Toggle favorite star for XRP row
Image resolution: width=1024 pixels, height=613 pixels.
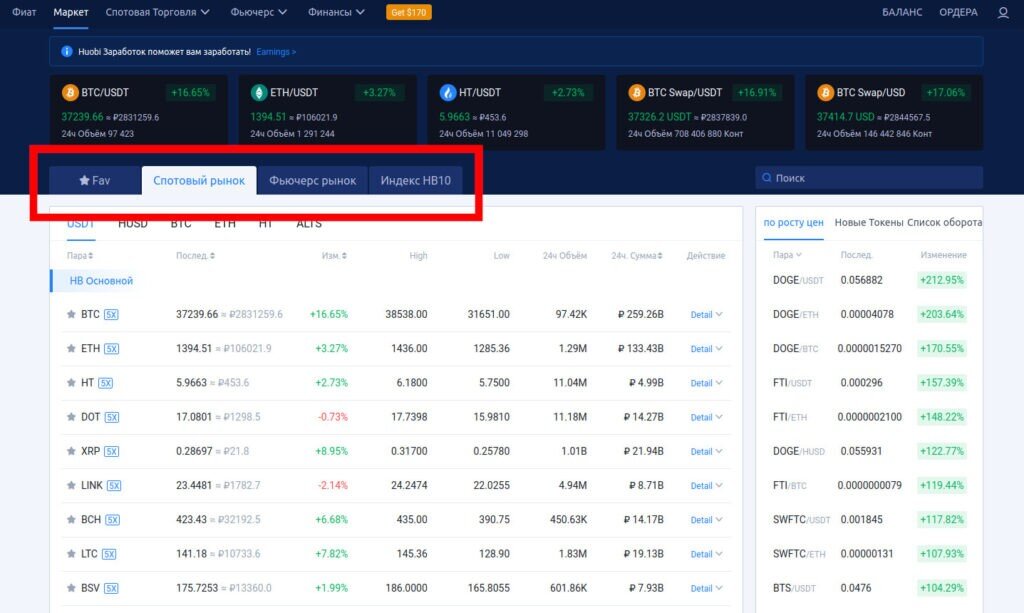pyautogui.click(x=71, y=451)
